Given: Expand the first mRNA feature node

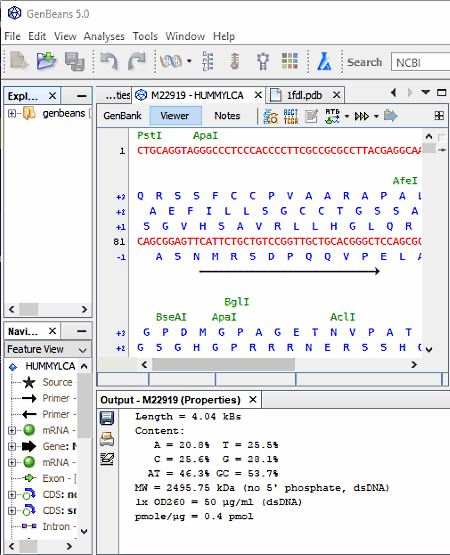Looking at the screenshot, I should point(12,430).
